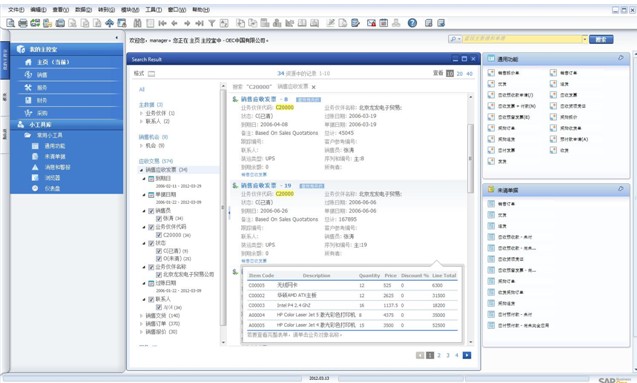Viewport: 637px width, 383px height.
Task: Open the 工具(T) menu
Action: [x=154, y=9]
